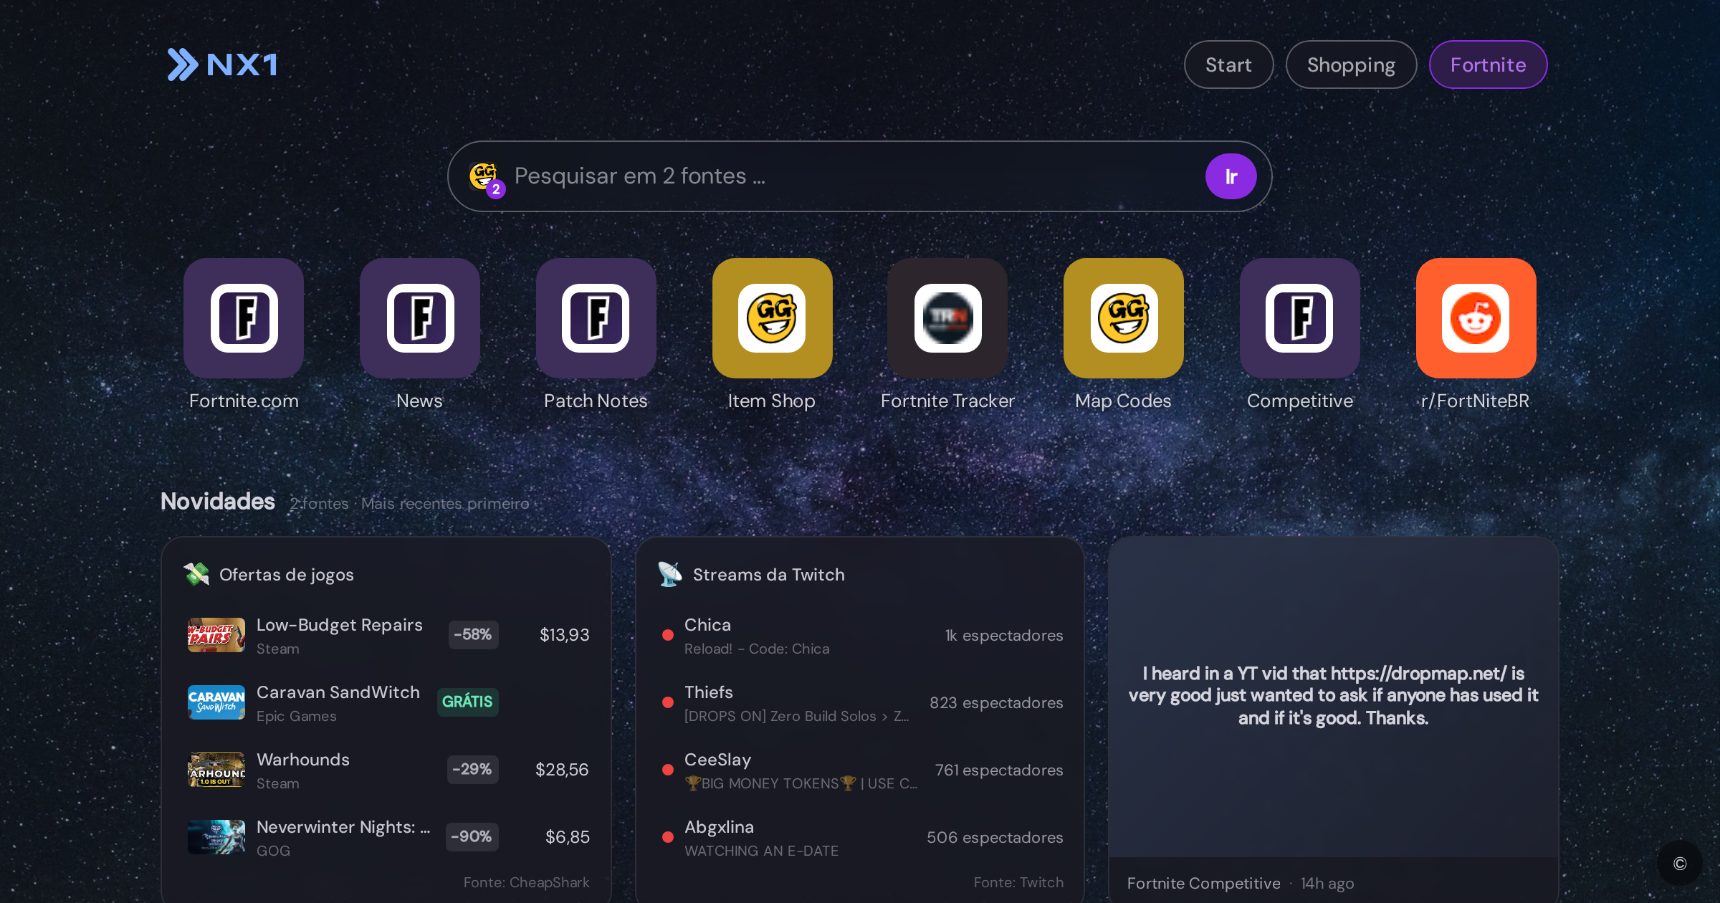
Task: Click the Ofertas de jogos card title
Action: [286, 575]
